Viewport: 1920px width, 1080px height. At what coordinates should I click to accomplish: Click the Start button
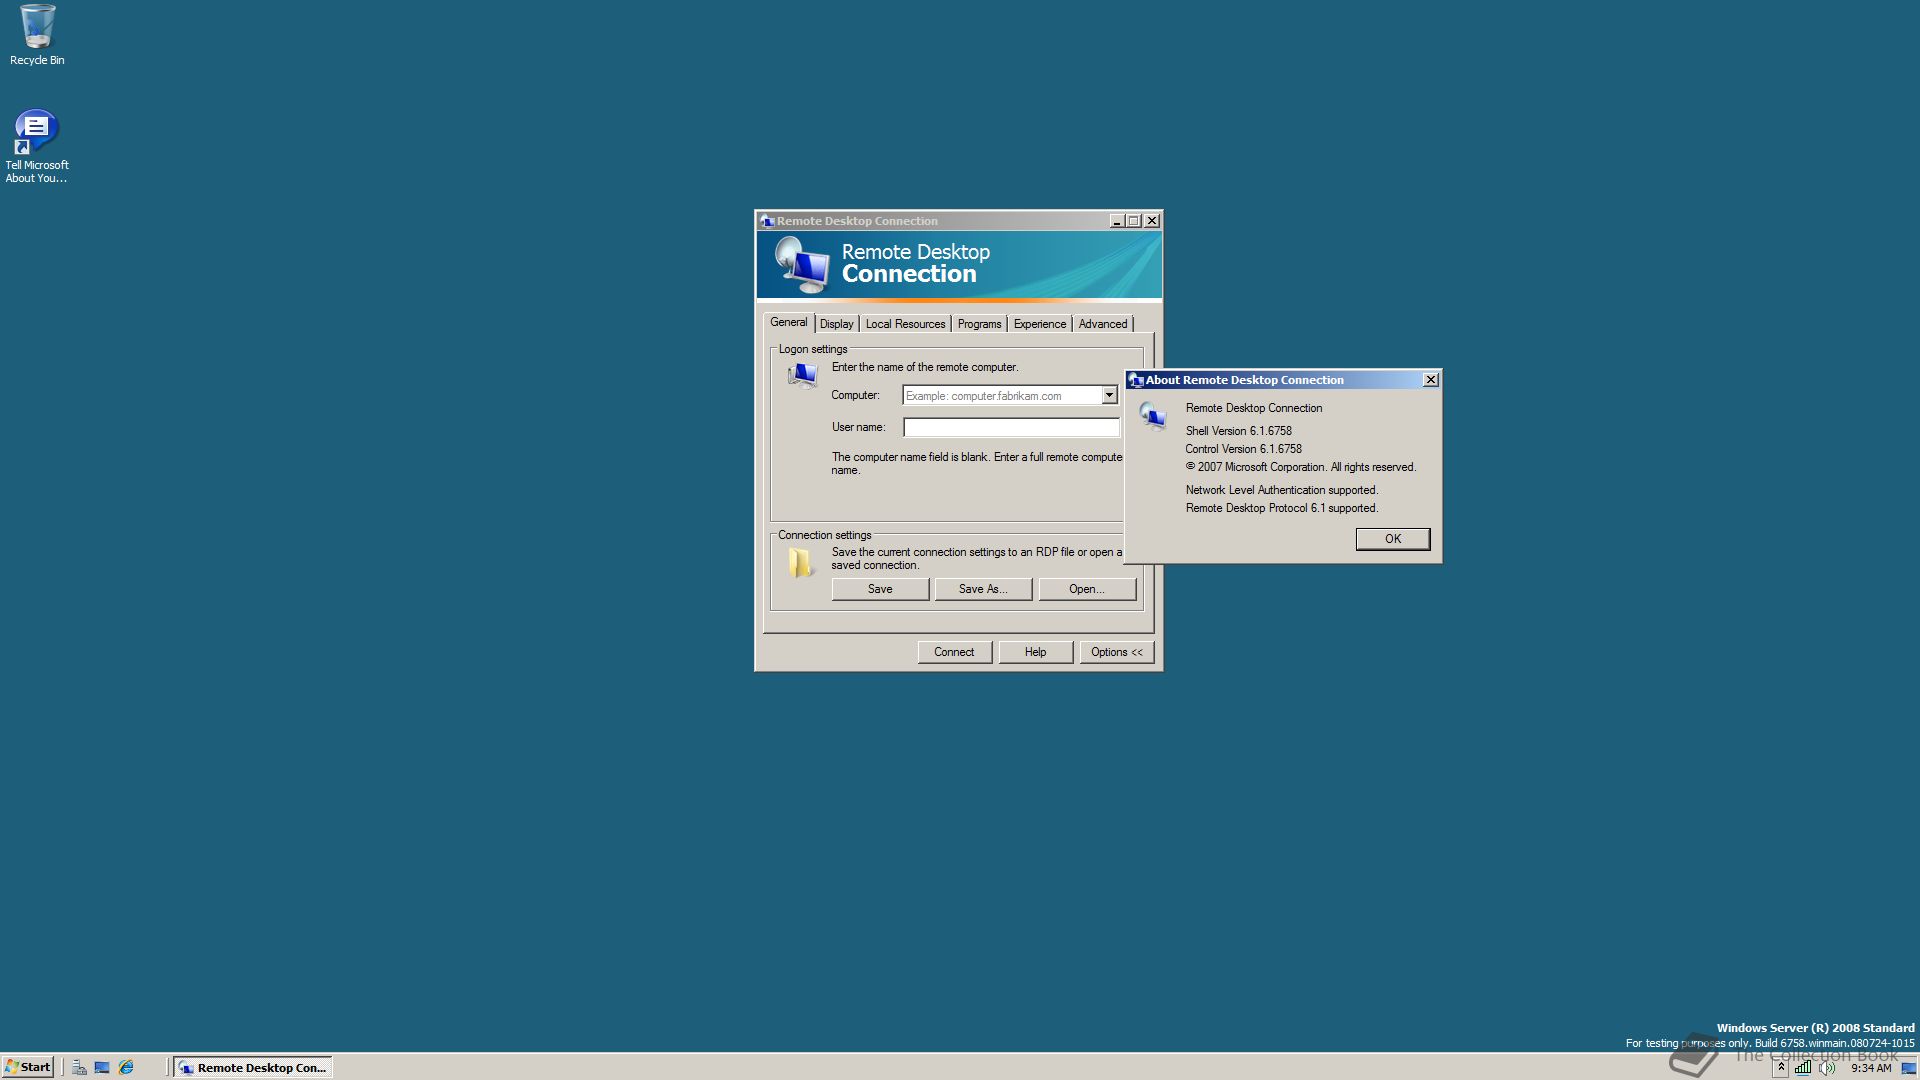coord(28,1067)
